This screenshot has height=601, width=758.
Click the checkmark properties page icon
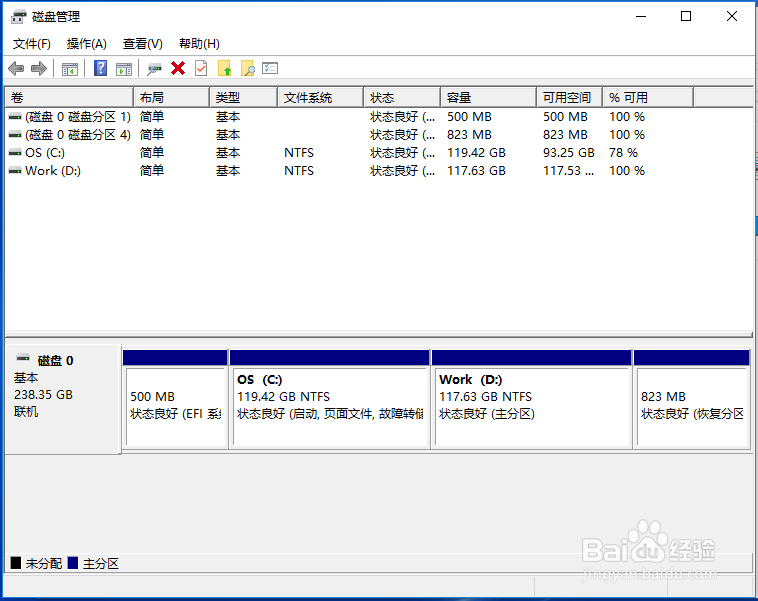(x=201, y=68)
